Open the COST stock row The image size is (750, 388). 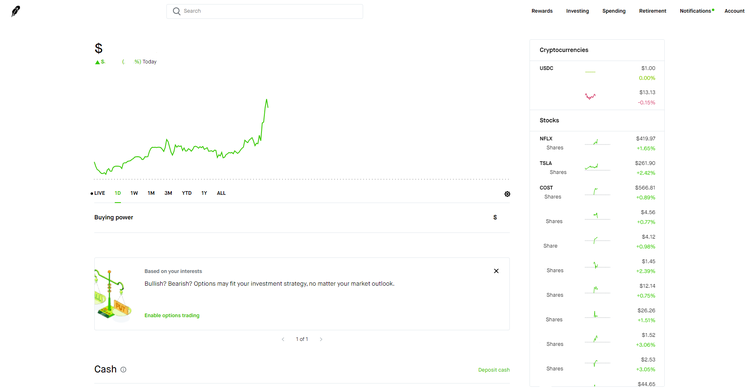(x=597, y=192)
